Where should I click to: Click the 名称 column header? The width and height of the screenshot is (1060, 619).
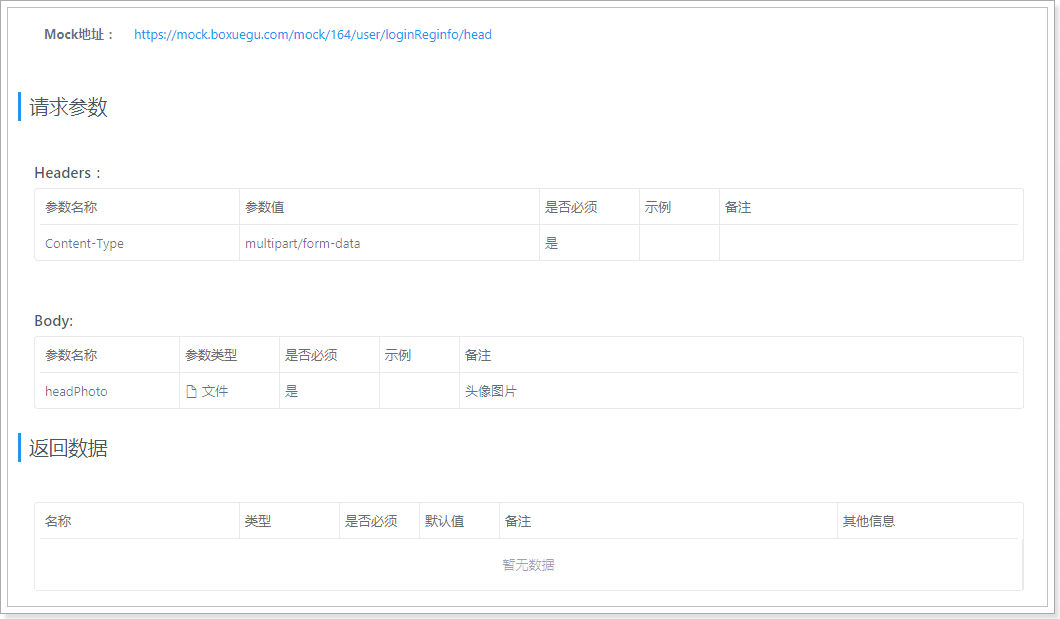click(x=58, y=521)
